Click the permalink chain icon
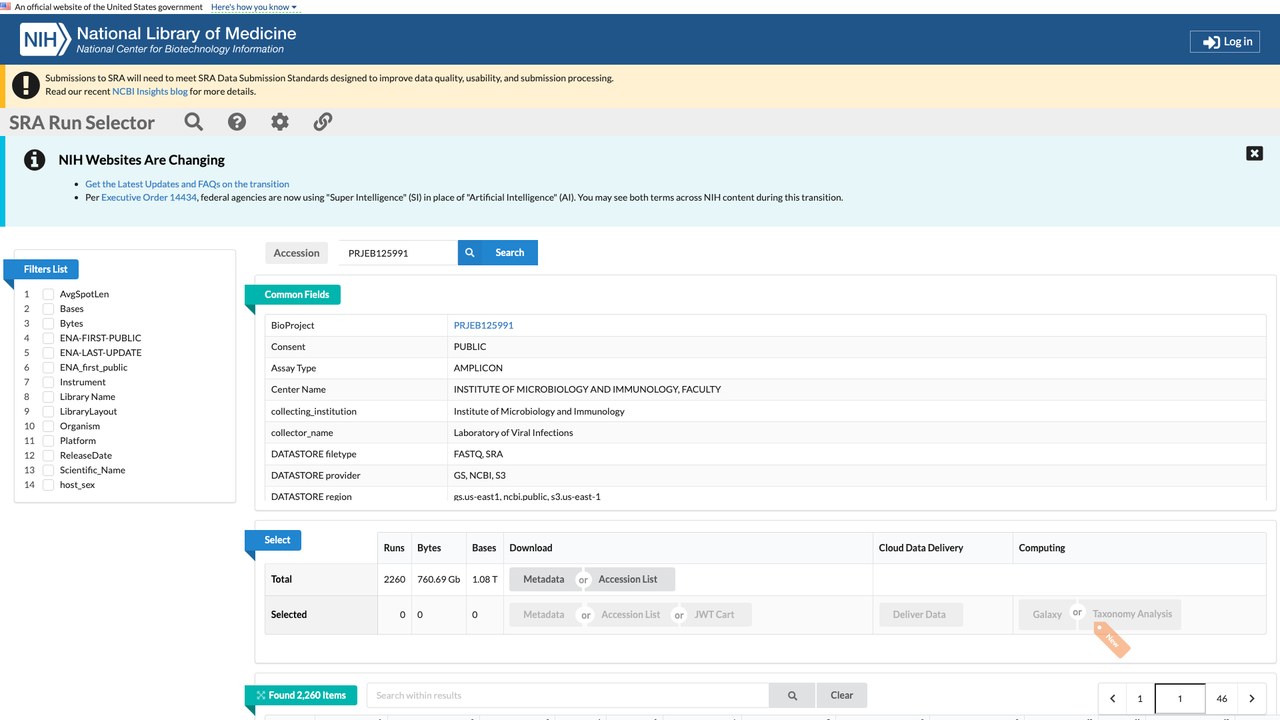1280x720 pixels. 323,122
